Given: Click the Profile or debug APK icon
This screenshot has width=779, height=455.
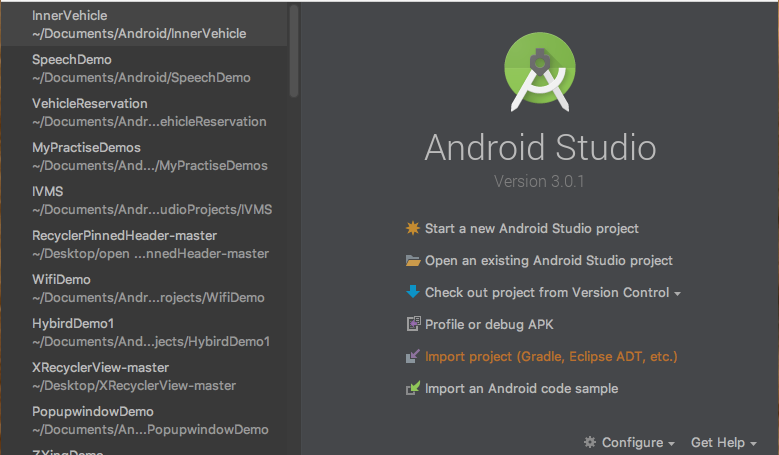Looking at the screenshot, I should tap(413, 324).
